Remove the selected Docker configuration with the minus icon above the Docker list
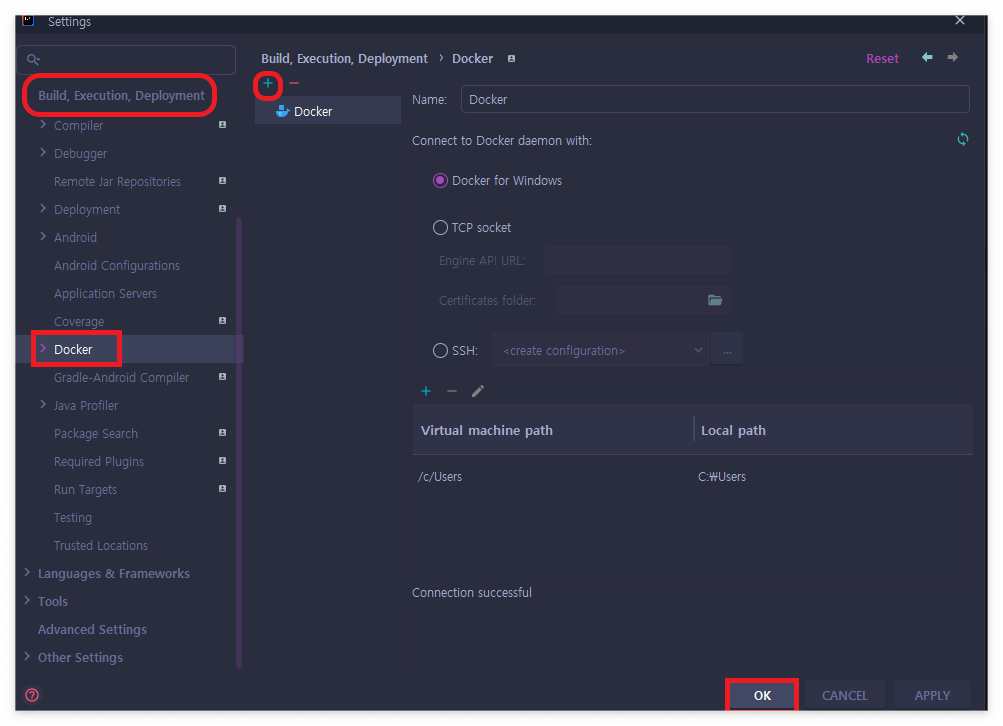Viewport: 1003px width, 726px height. 294,83
